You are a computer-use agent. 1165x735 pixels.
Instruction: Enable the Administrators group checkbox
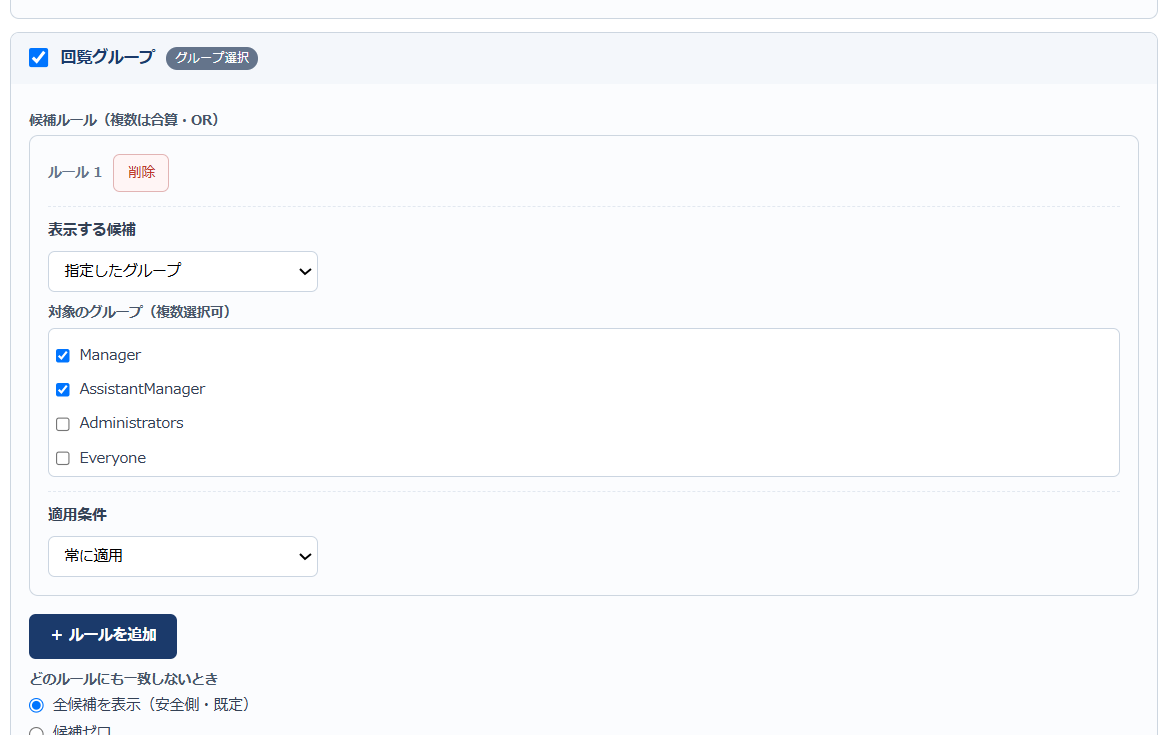63,424
